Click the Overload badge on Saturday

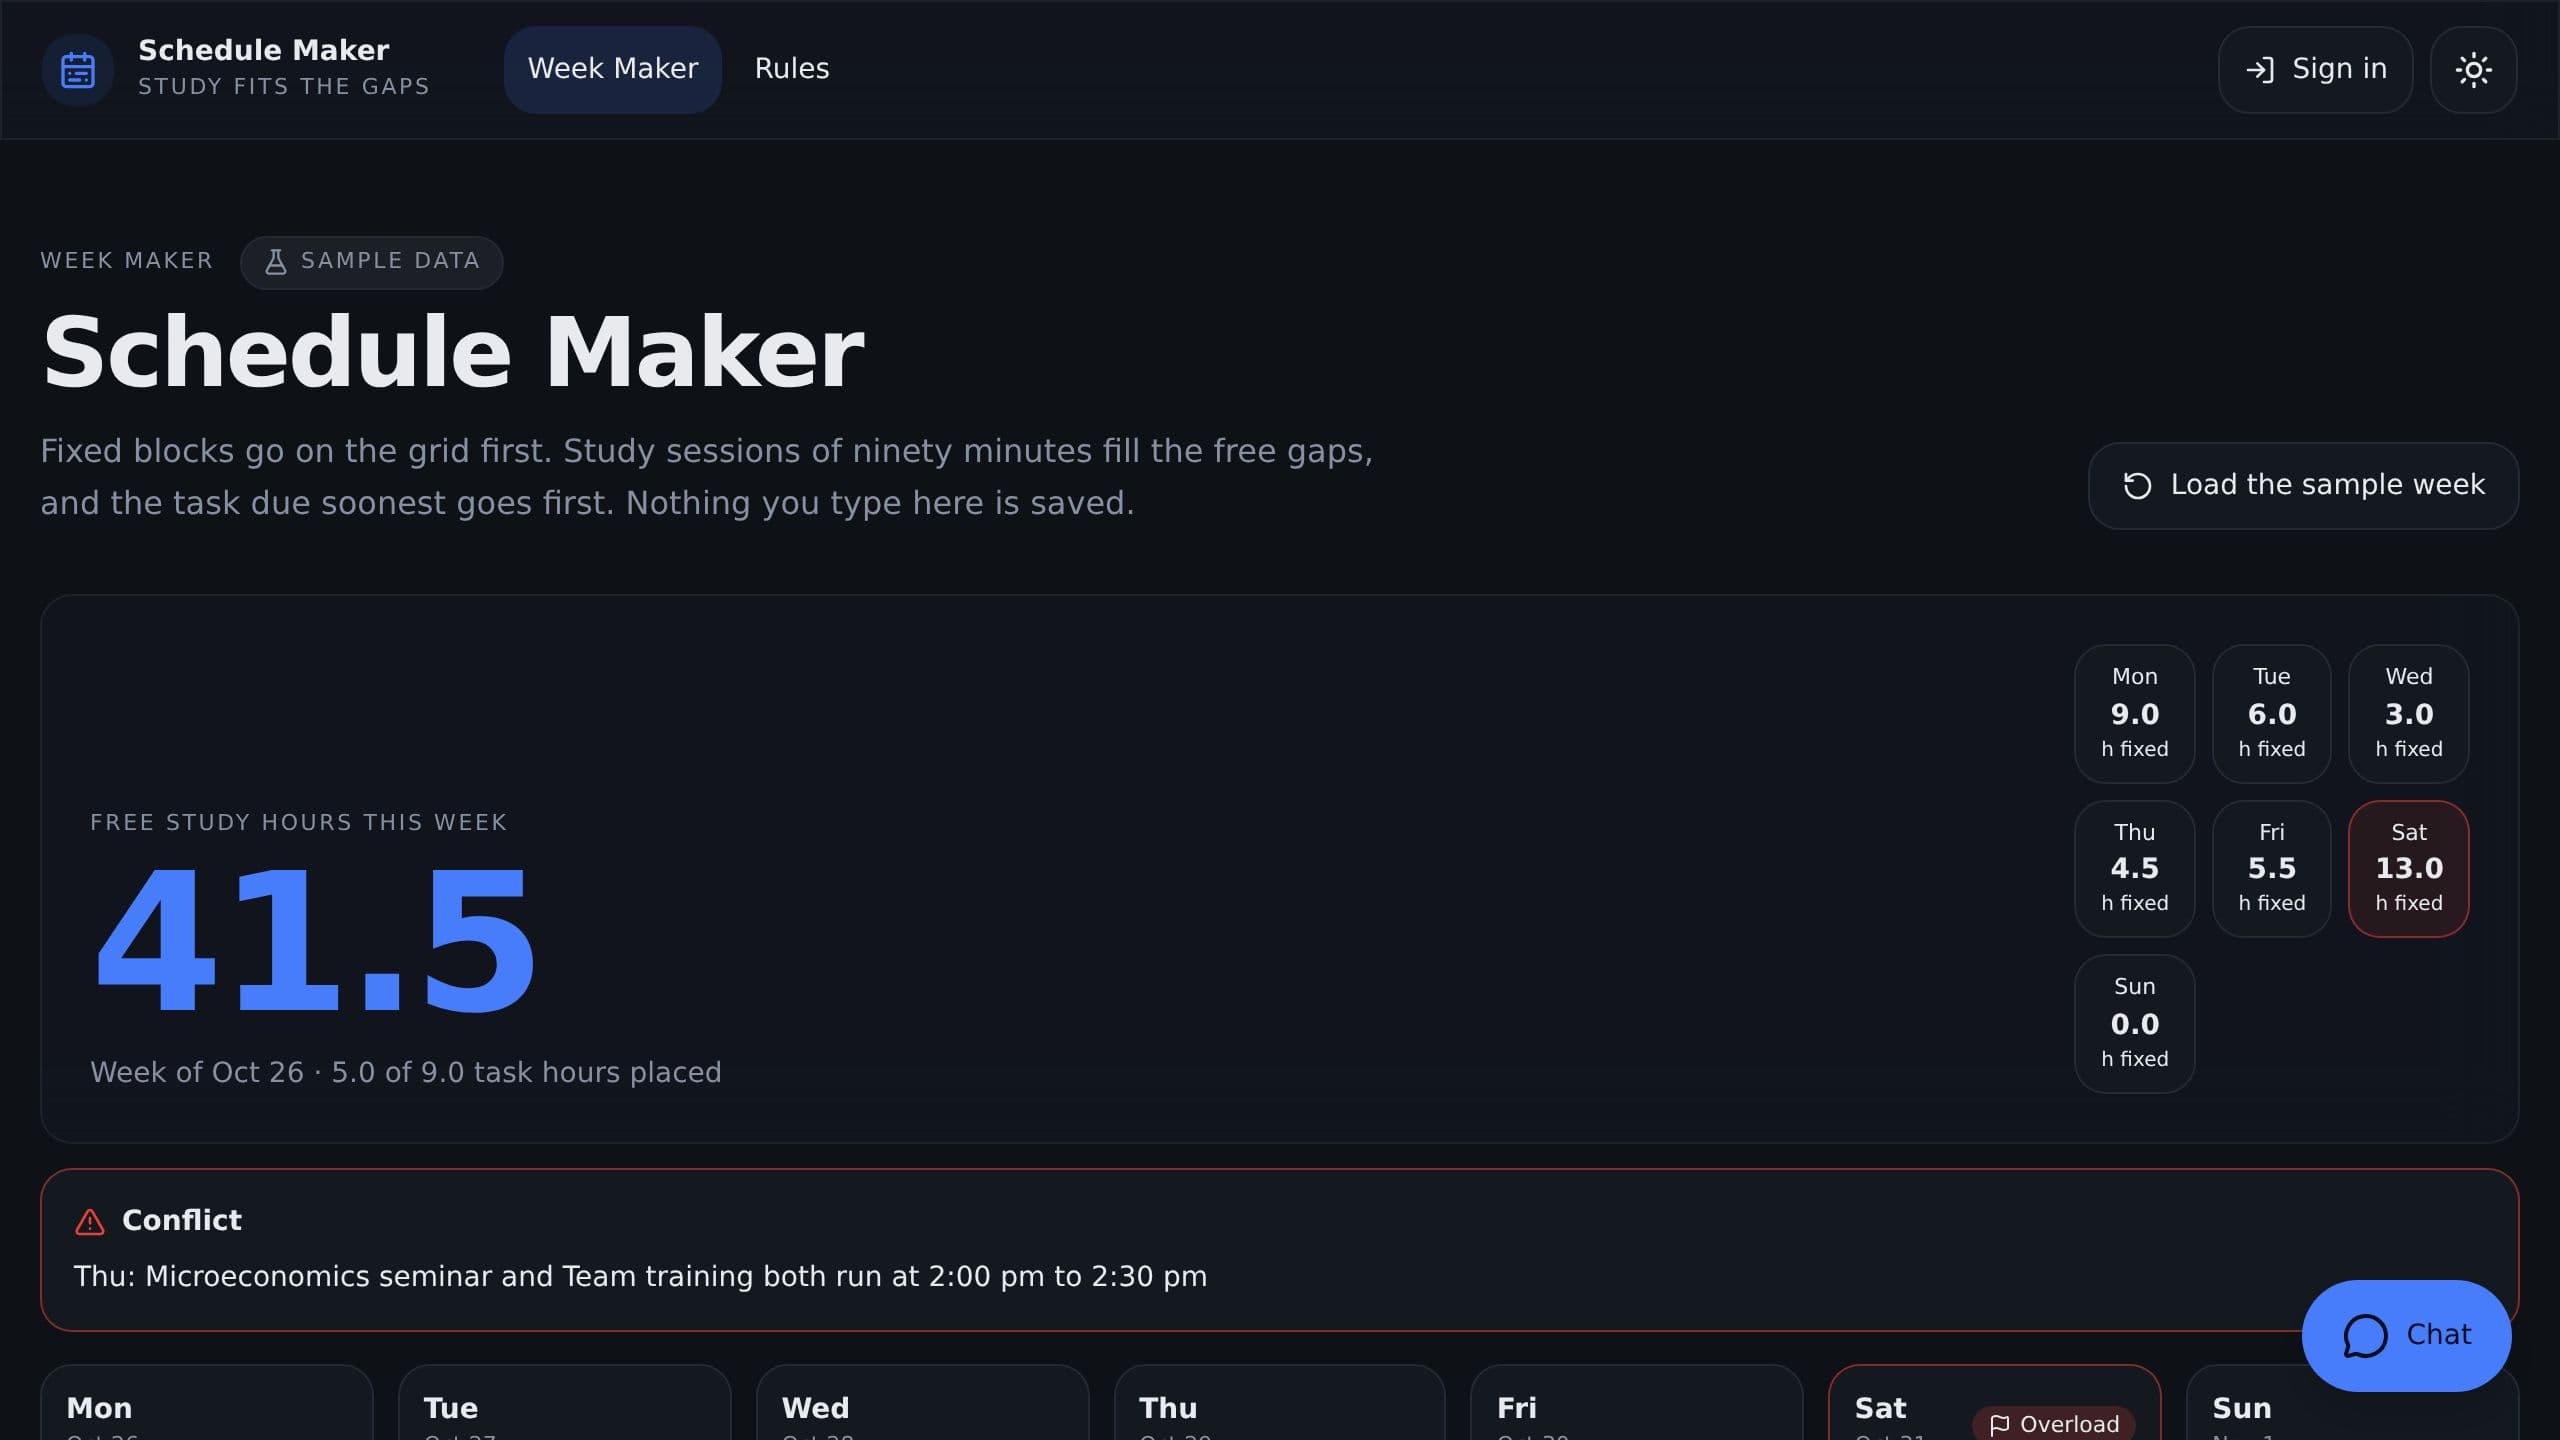point(2054,1425)
